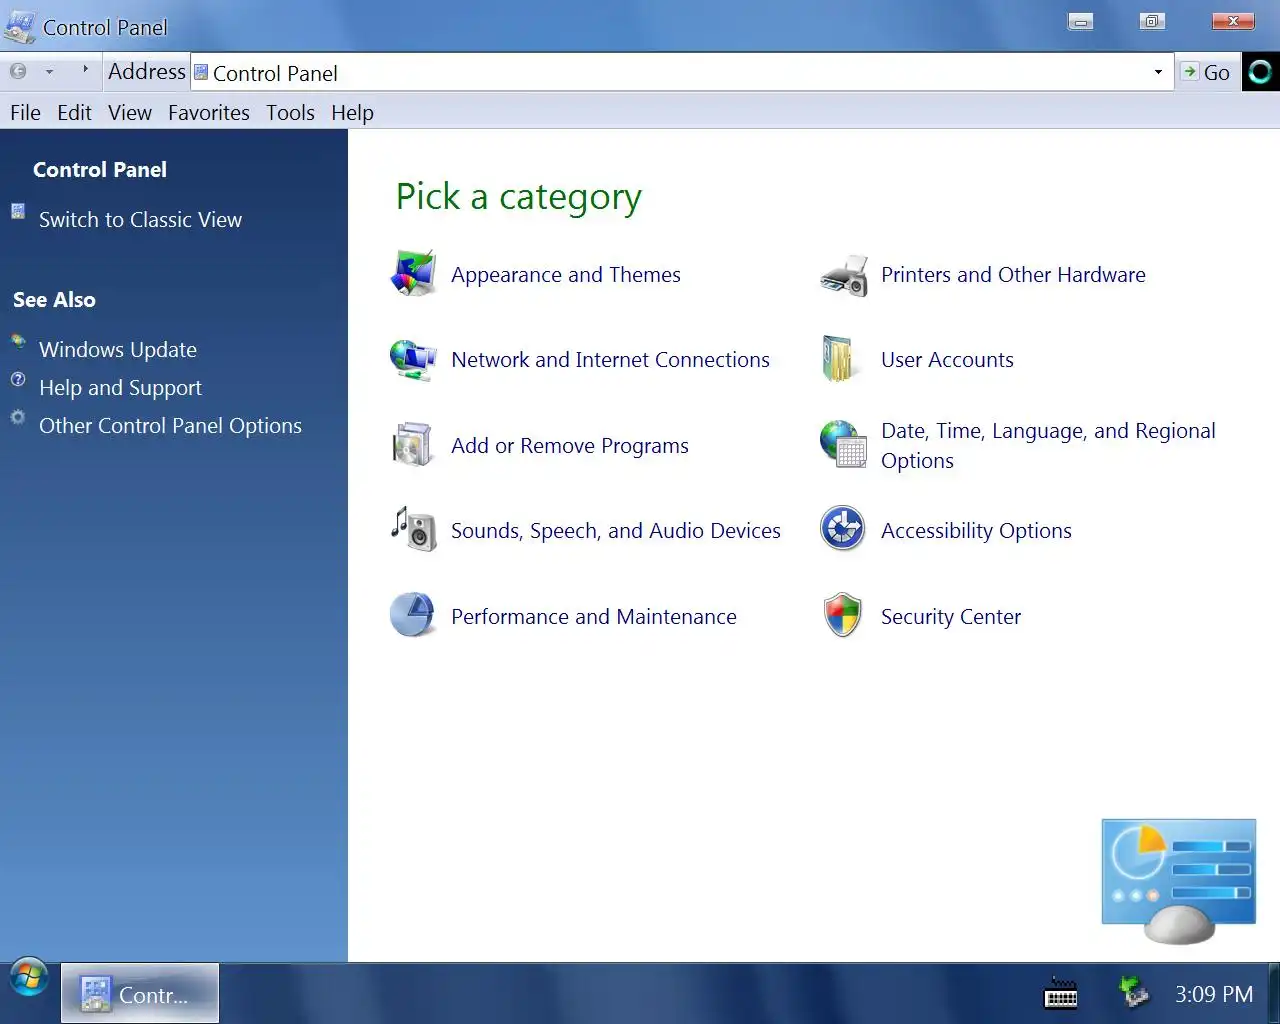Click the 3:09 PM taskbar clock

coord(1214,994)
